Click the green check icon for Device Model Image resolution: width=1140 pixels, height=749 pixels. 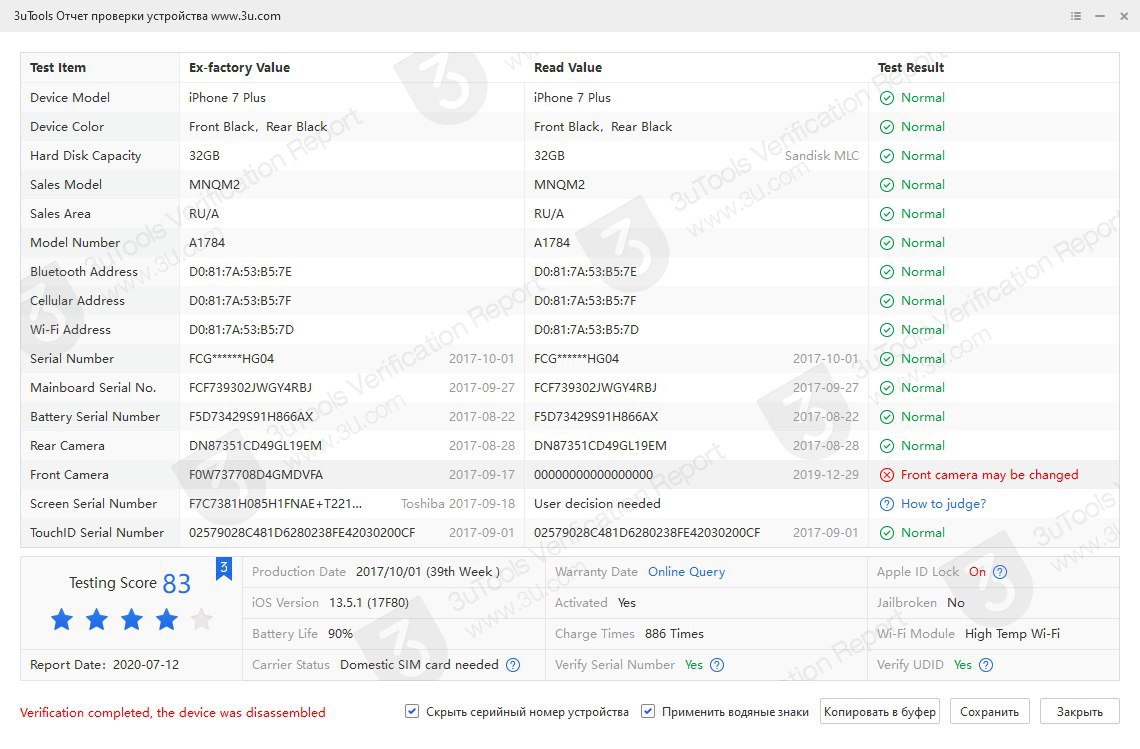[887, 98]
